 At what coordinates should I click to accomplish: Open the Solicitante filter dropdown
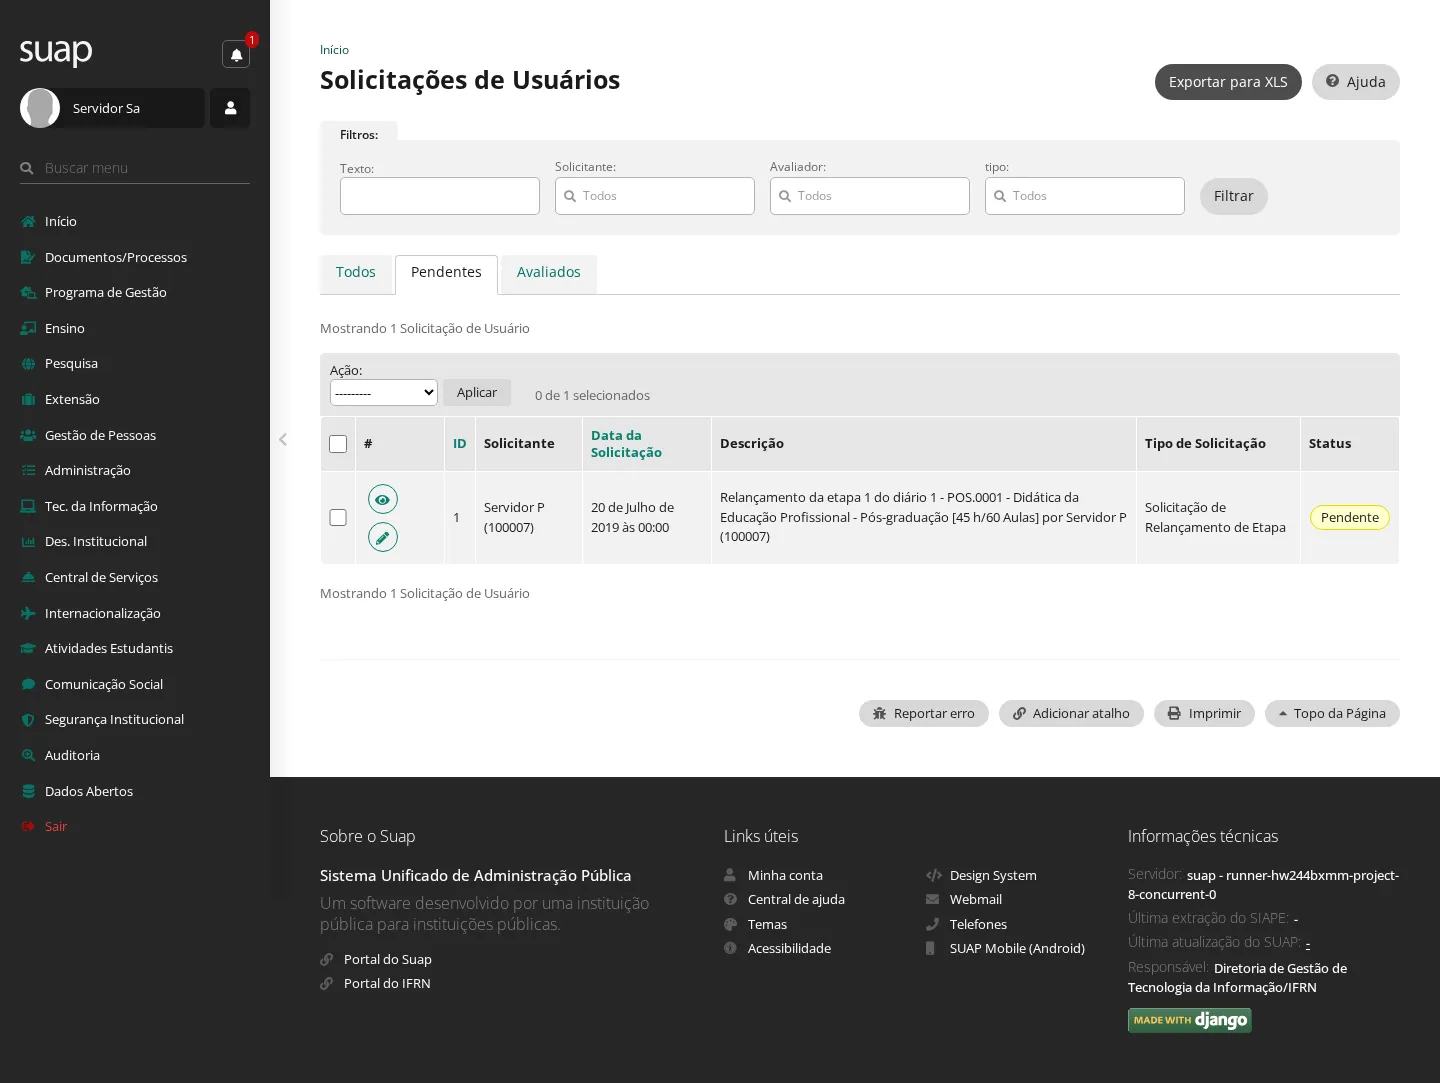click(x=655, y=196)
